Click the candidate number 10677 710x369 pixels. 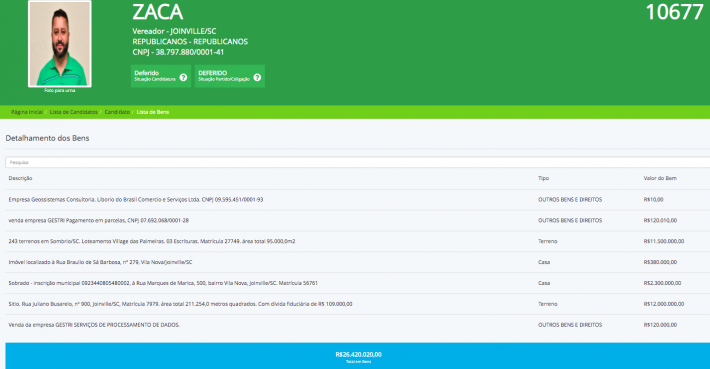(x=674, y=12)
